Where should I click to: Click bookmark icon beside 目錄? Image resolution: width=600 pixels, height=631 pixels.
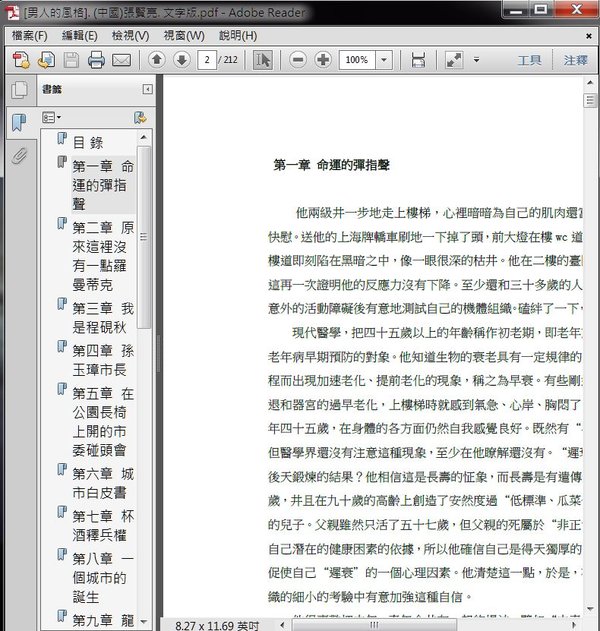point(62,138)
